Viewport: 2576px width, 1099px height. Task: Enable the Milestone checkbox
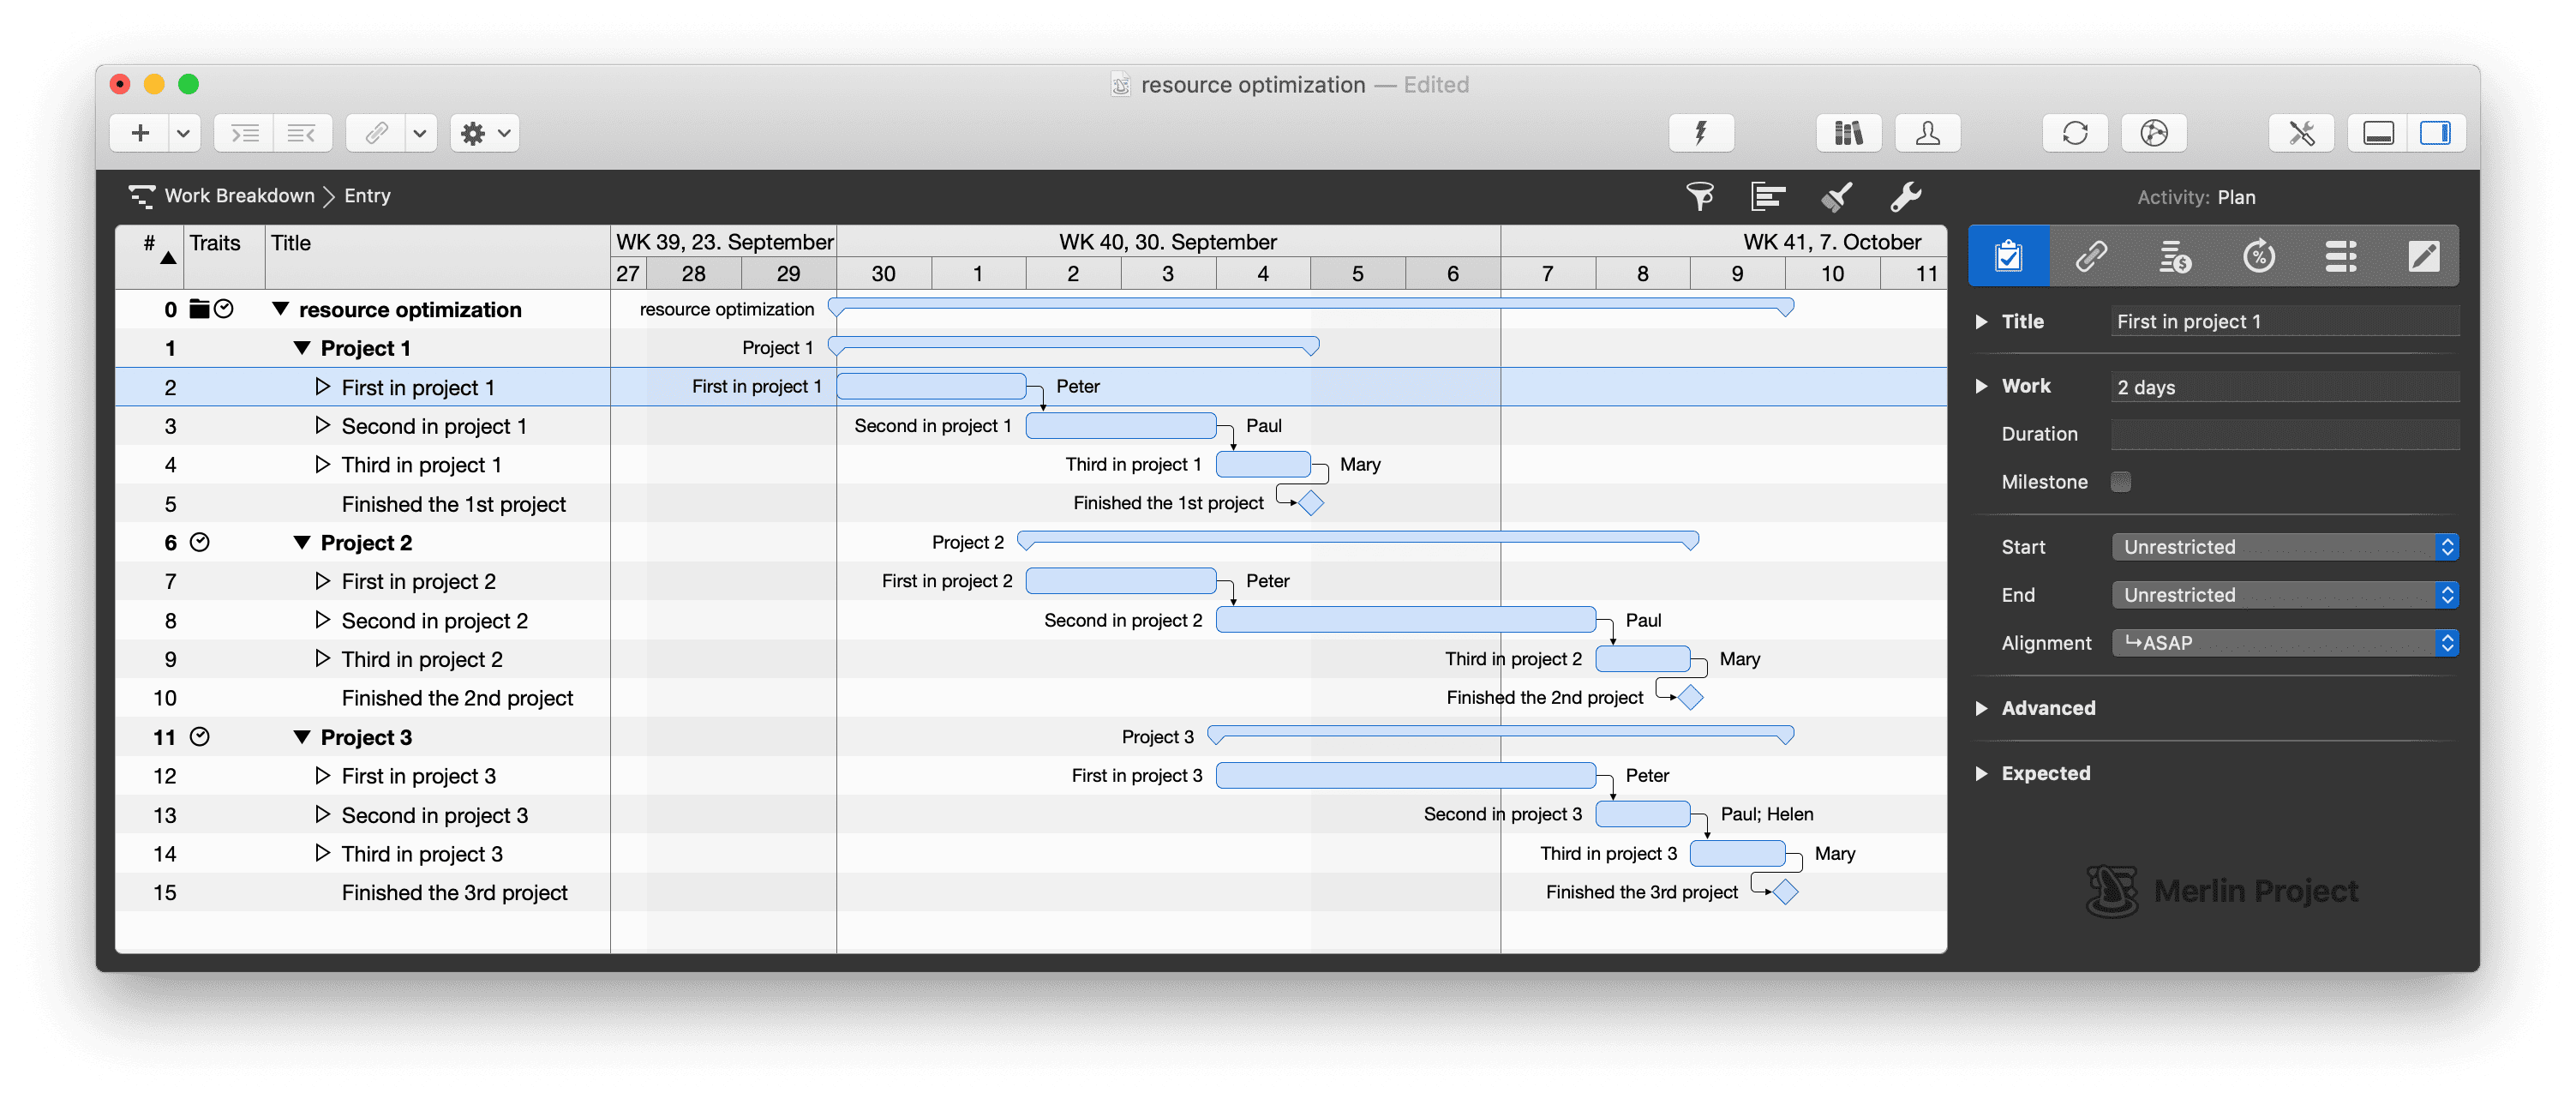(x=2122, y=481)
